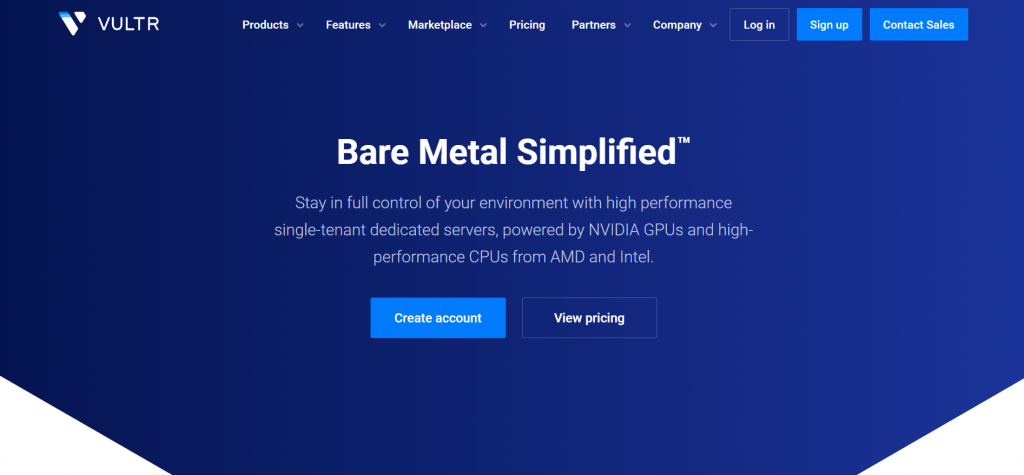Image resolution: width=1024 pixels, height=475 pixels.
Task: Expand the Features chevron arrow
Action: 382,25
